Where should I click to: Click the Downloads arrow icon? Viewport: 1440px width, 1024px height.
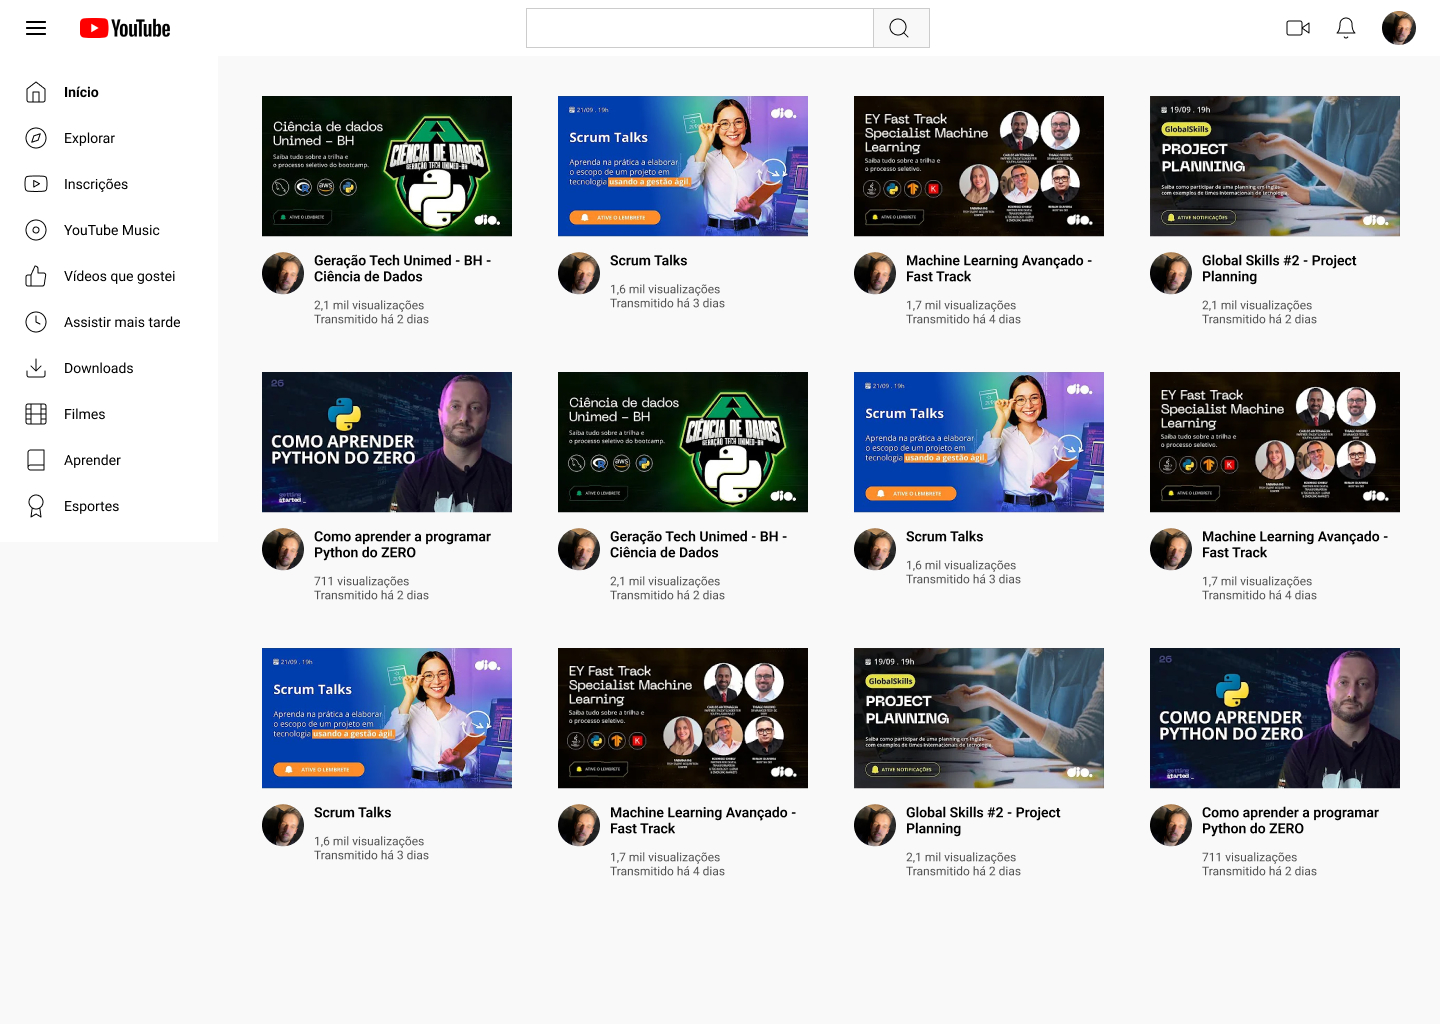coord(36,368)
